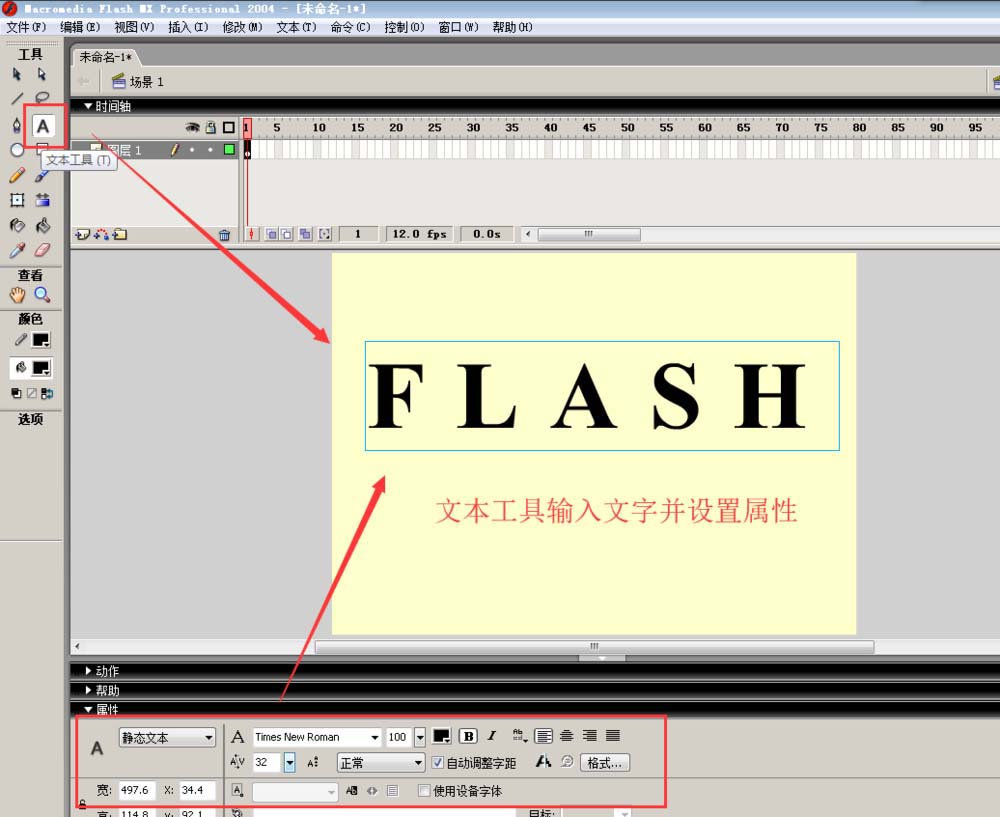Toggle Edit Multiple Frames
Screen dimensions: 1000x817
coord(305,234)
